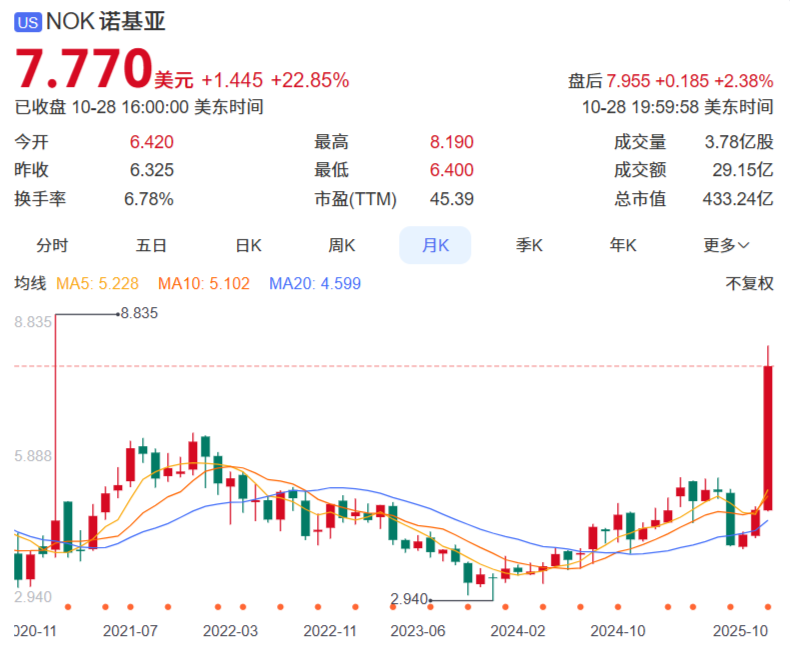Click the 2024-02 date axis label

[x=518, y=631]
